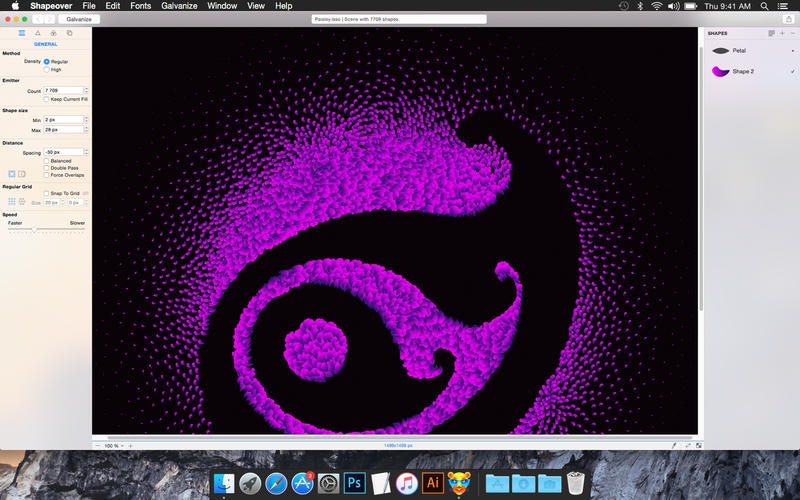Toggle the Shape 2 checkmark

point(793,71)
